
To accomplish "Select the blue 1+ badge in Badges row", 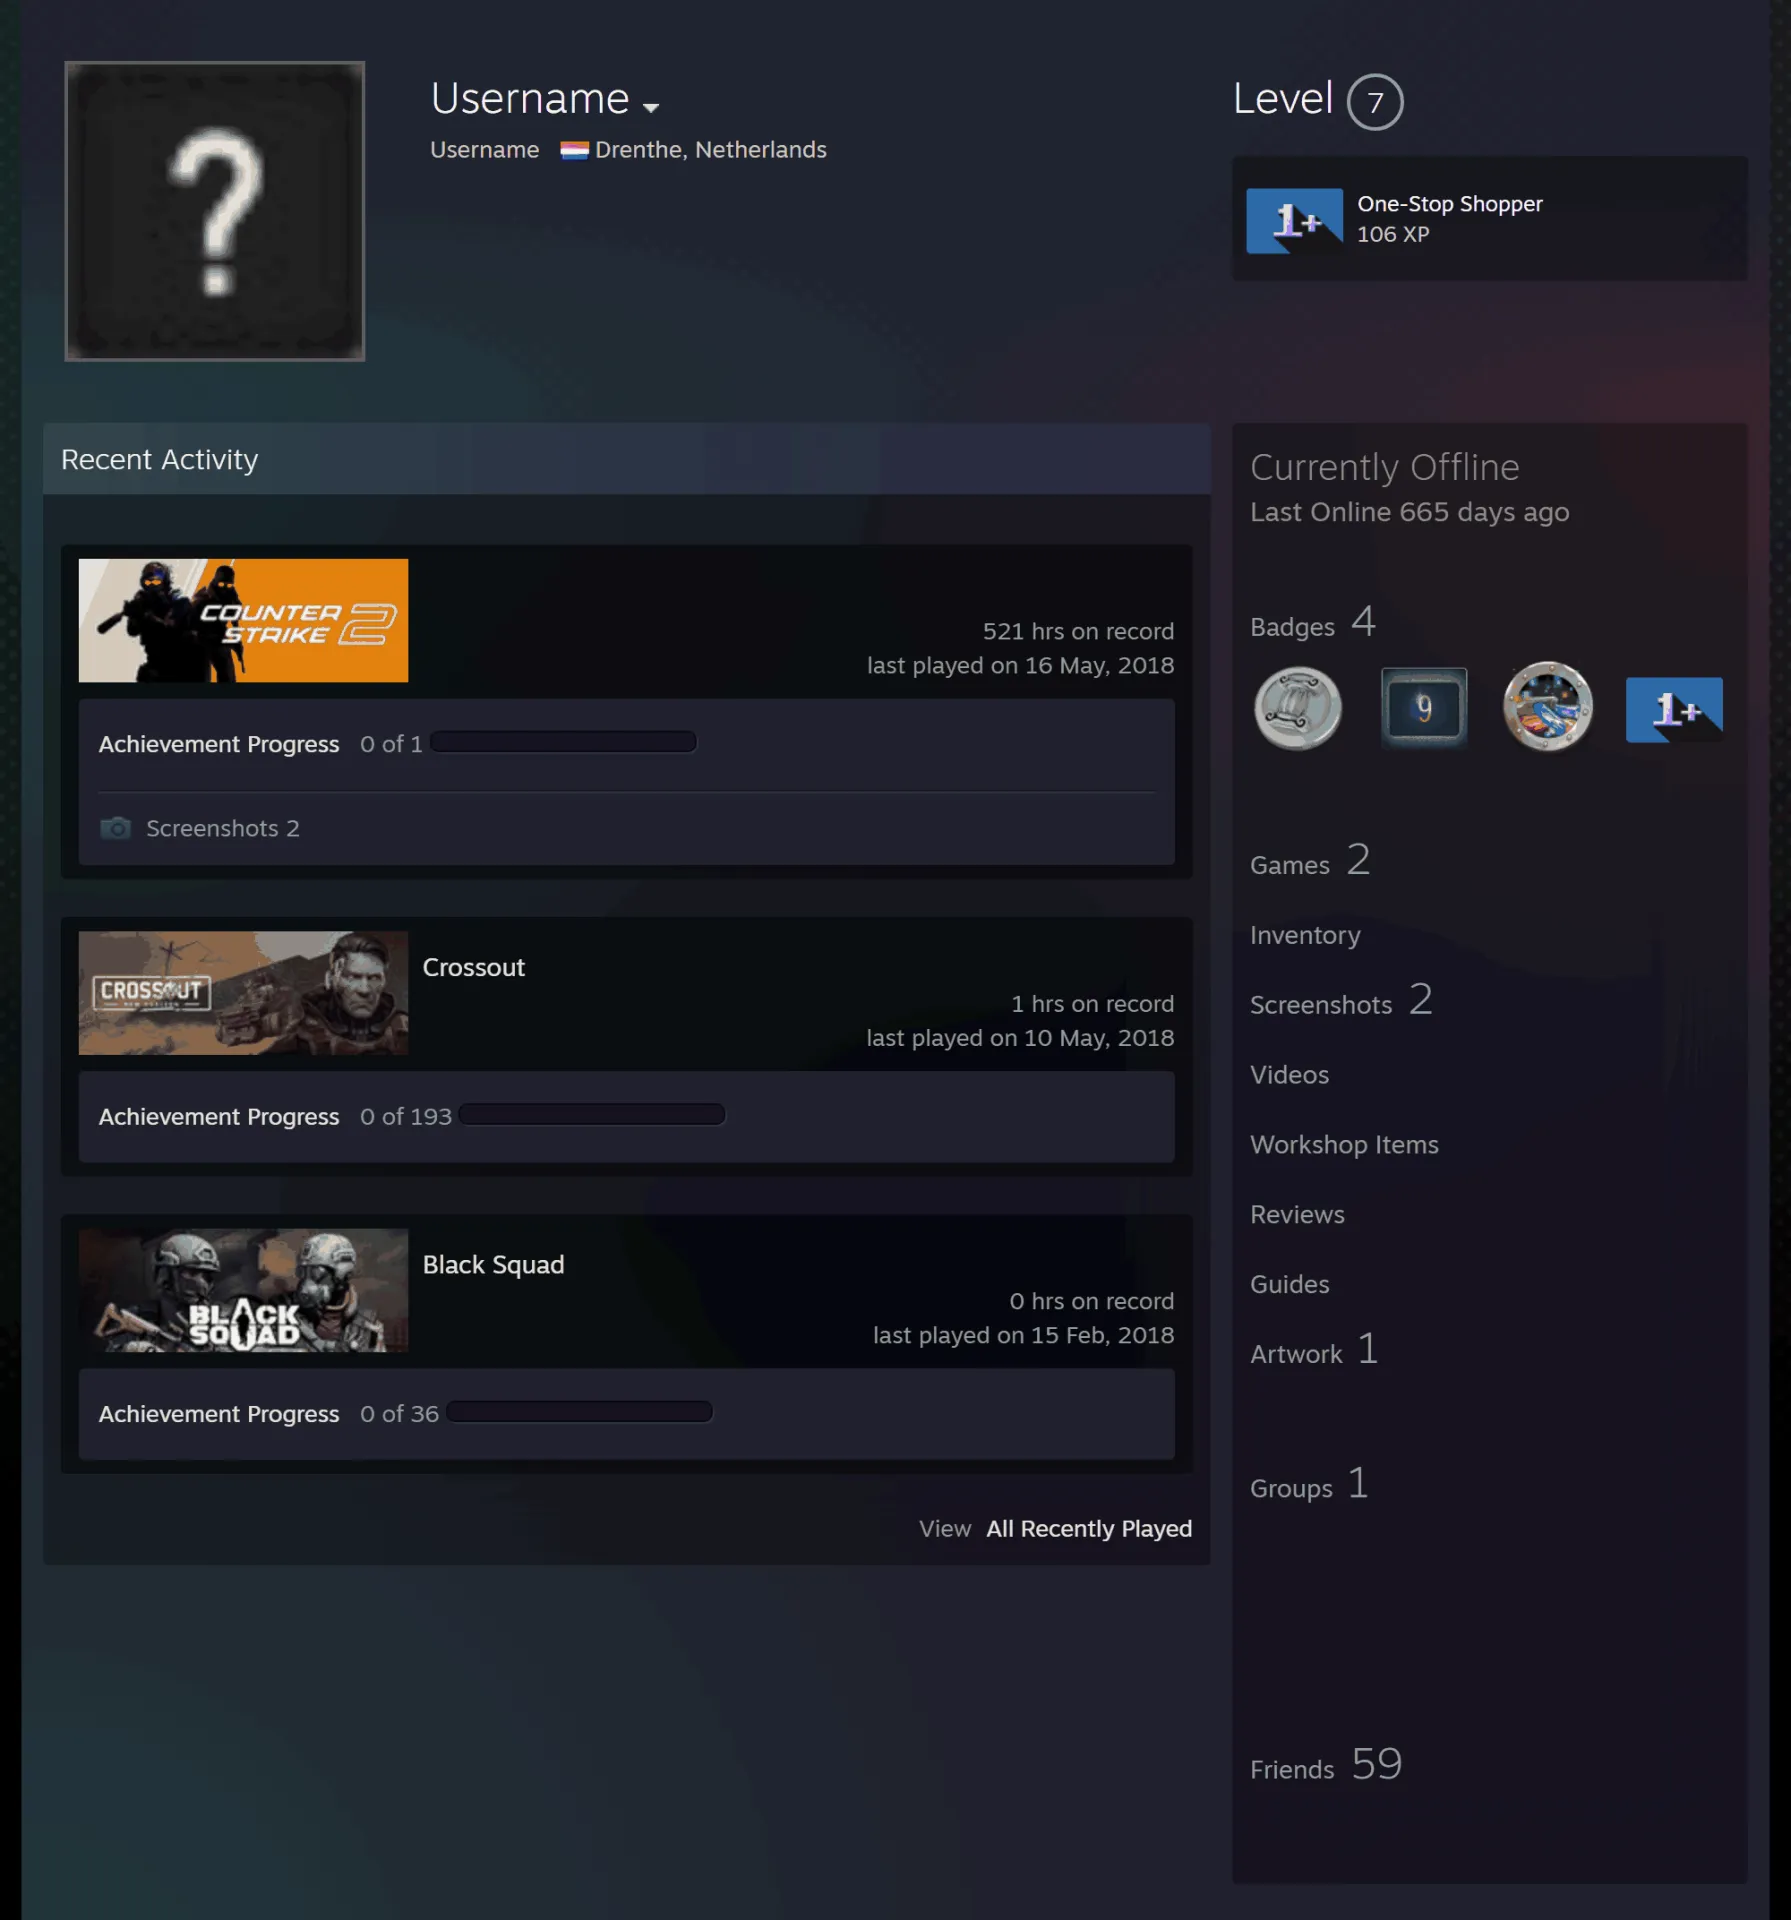I will [x=1673, y=709].
